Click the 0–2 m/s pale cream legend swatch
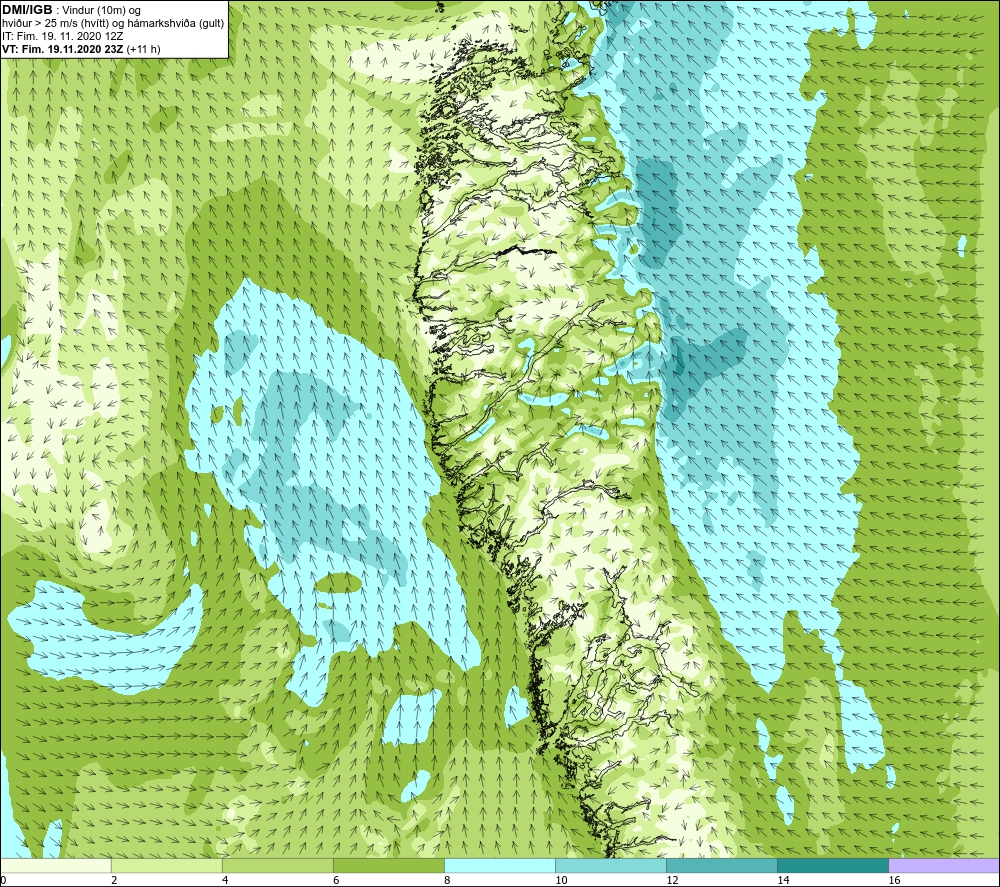Screen dimensions: 1000x887 pos(55,866)
